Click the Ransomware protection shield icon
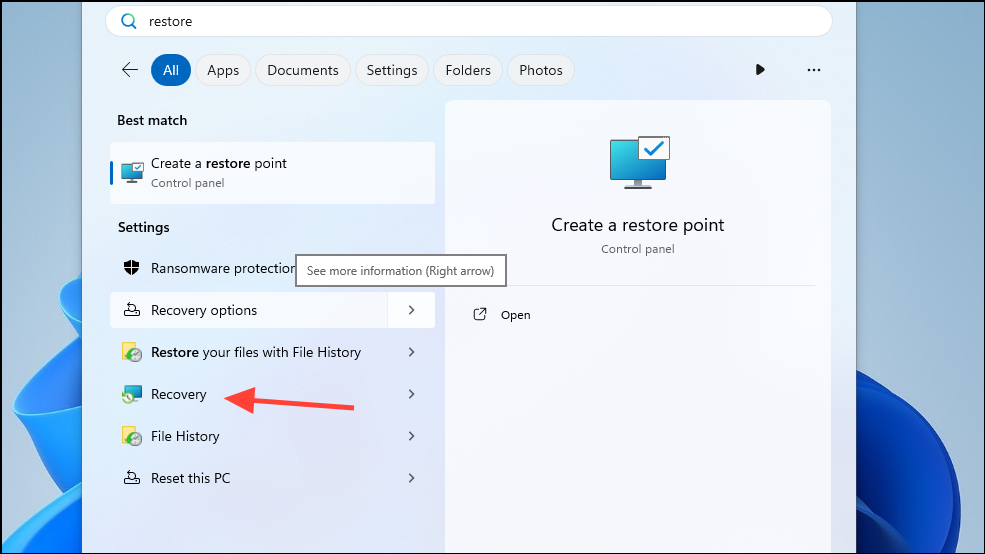 (131, 268)
